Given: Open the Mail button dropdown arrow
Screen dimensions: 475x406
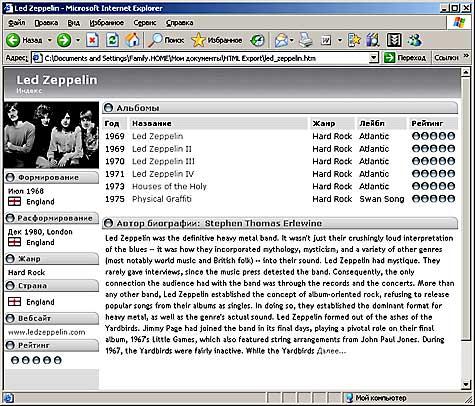Looking at the screenshot, I should pos(292,40).
